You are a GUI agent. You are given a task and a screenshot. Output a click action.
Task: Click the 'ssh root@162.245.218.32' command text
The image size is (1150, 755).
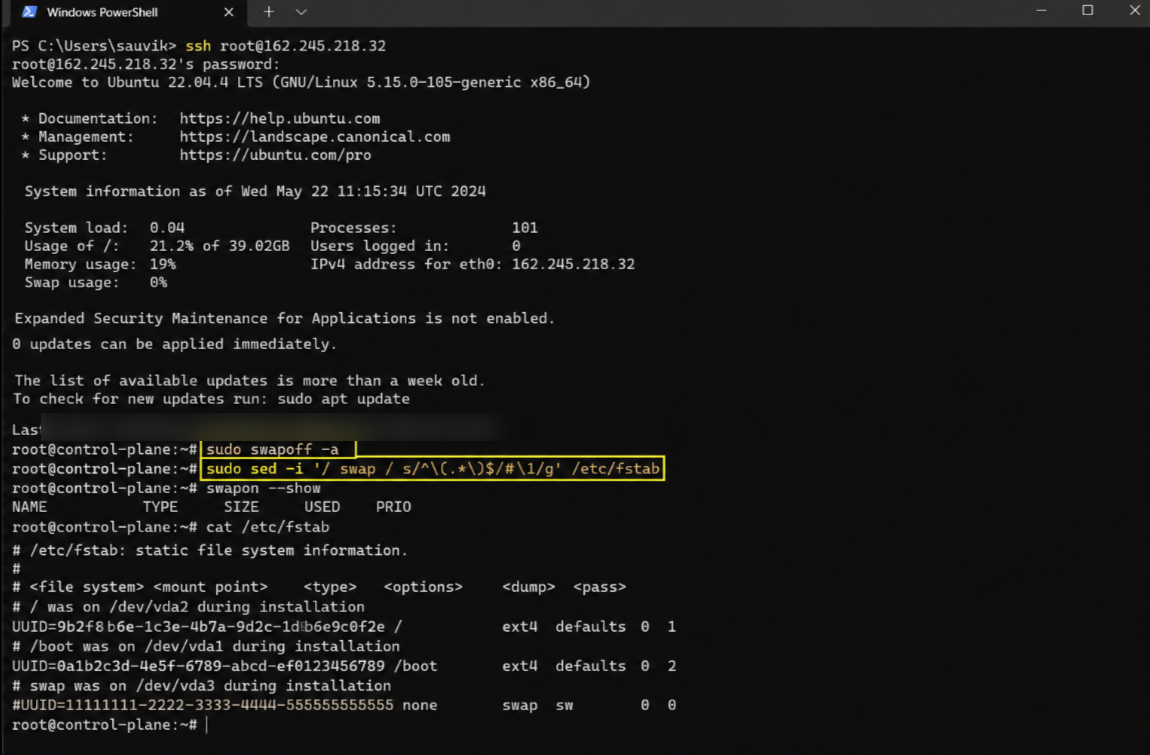tap(285, 45)
